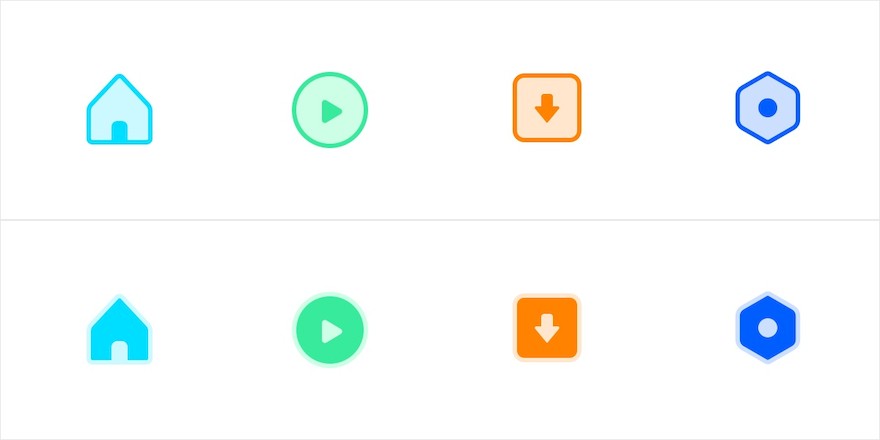The image size is (880, 440).
Task: Click the door of the outlined home icon
Action: click(120, 131)
